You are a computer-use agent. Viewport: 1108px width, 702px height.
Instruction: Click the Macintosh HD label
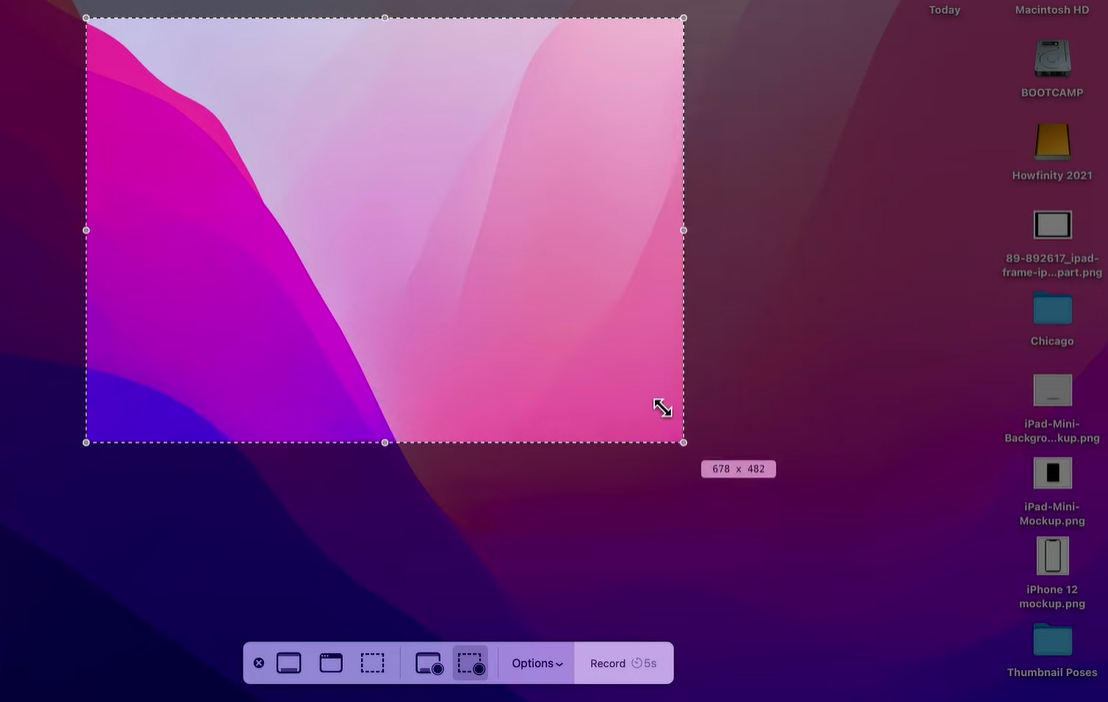1052,10
